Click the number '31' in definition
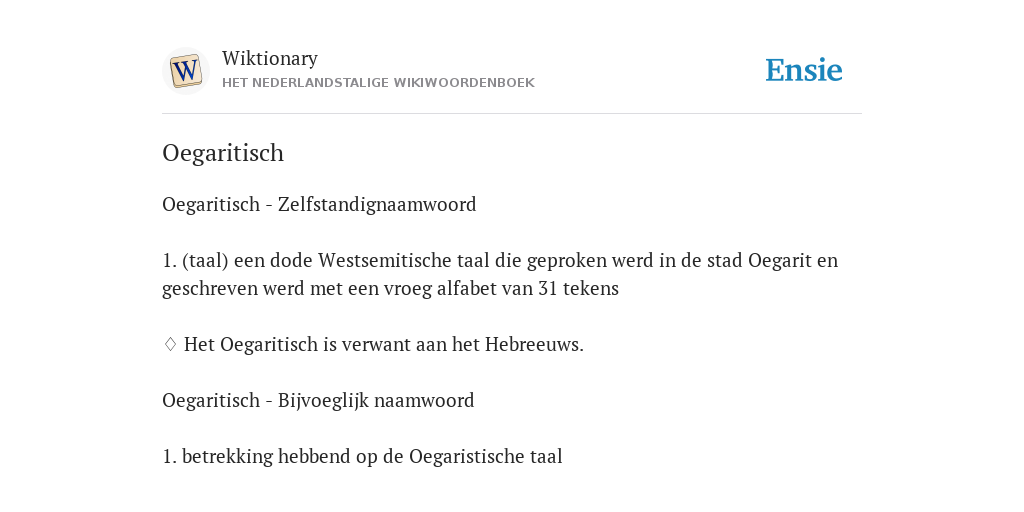This screenshot has height=512, width=1024. click(548, 288)
